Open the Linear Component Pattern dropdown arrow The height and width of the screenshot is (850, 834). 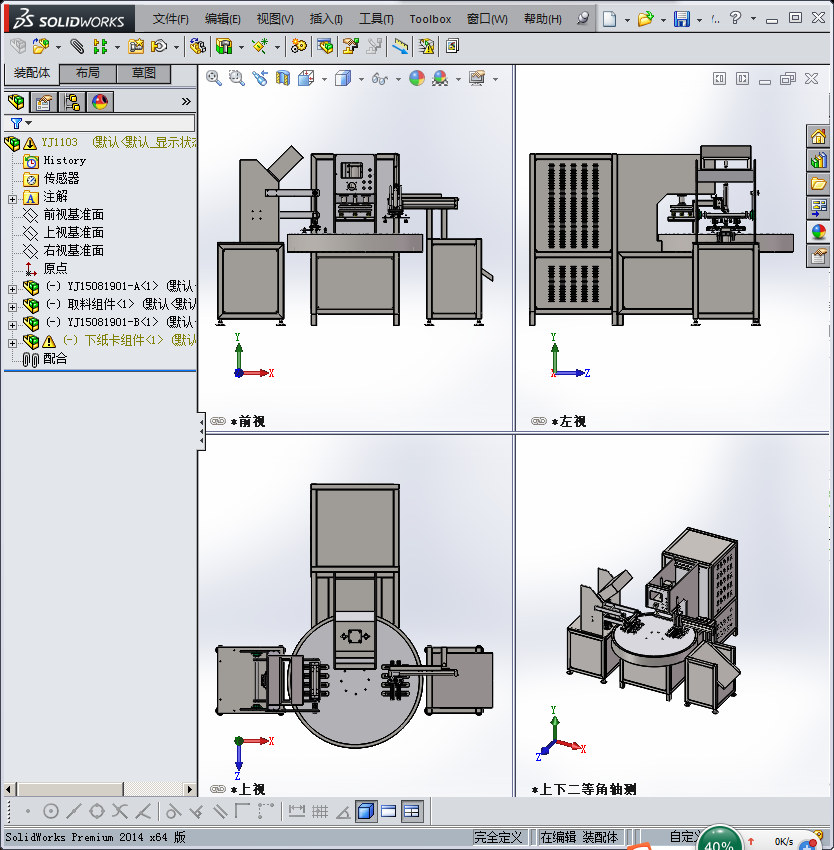[117, 48]
